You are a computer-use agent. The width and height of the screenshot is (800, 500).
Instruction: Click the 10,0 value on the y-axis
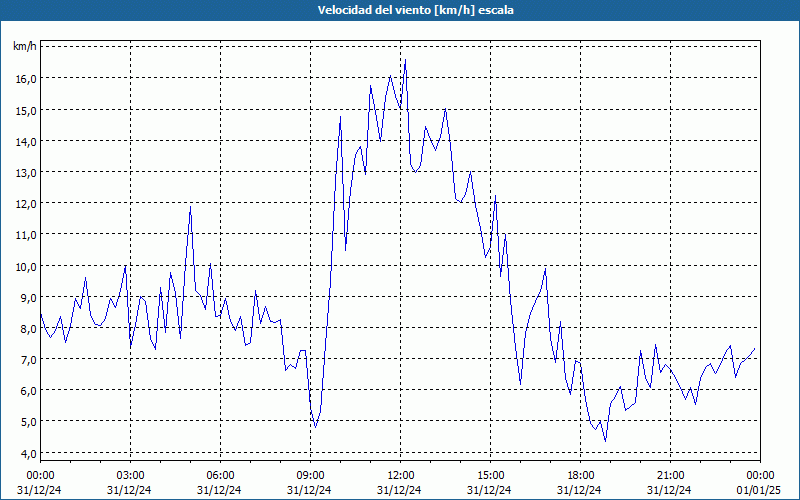coord(26,266)
